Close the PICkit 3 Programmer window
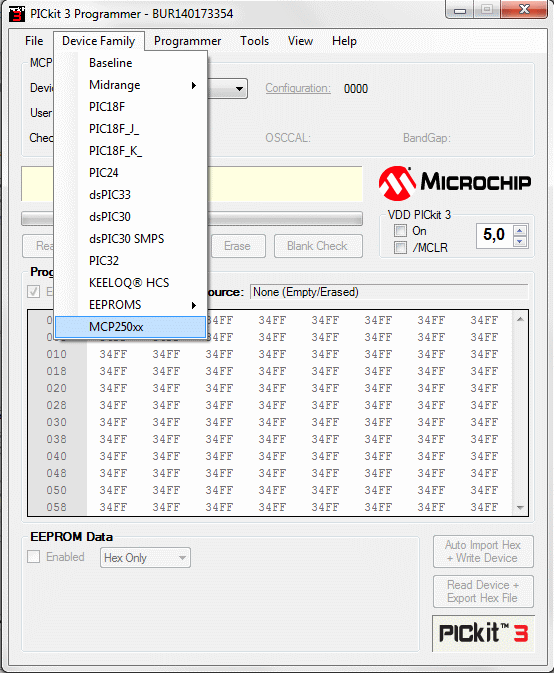 point(524,9)
